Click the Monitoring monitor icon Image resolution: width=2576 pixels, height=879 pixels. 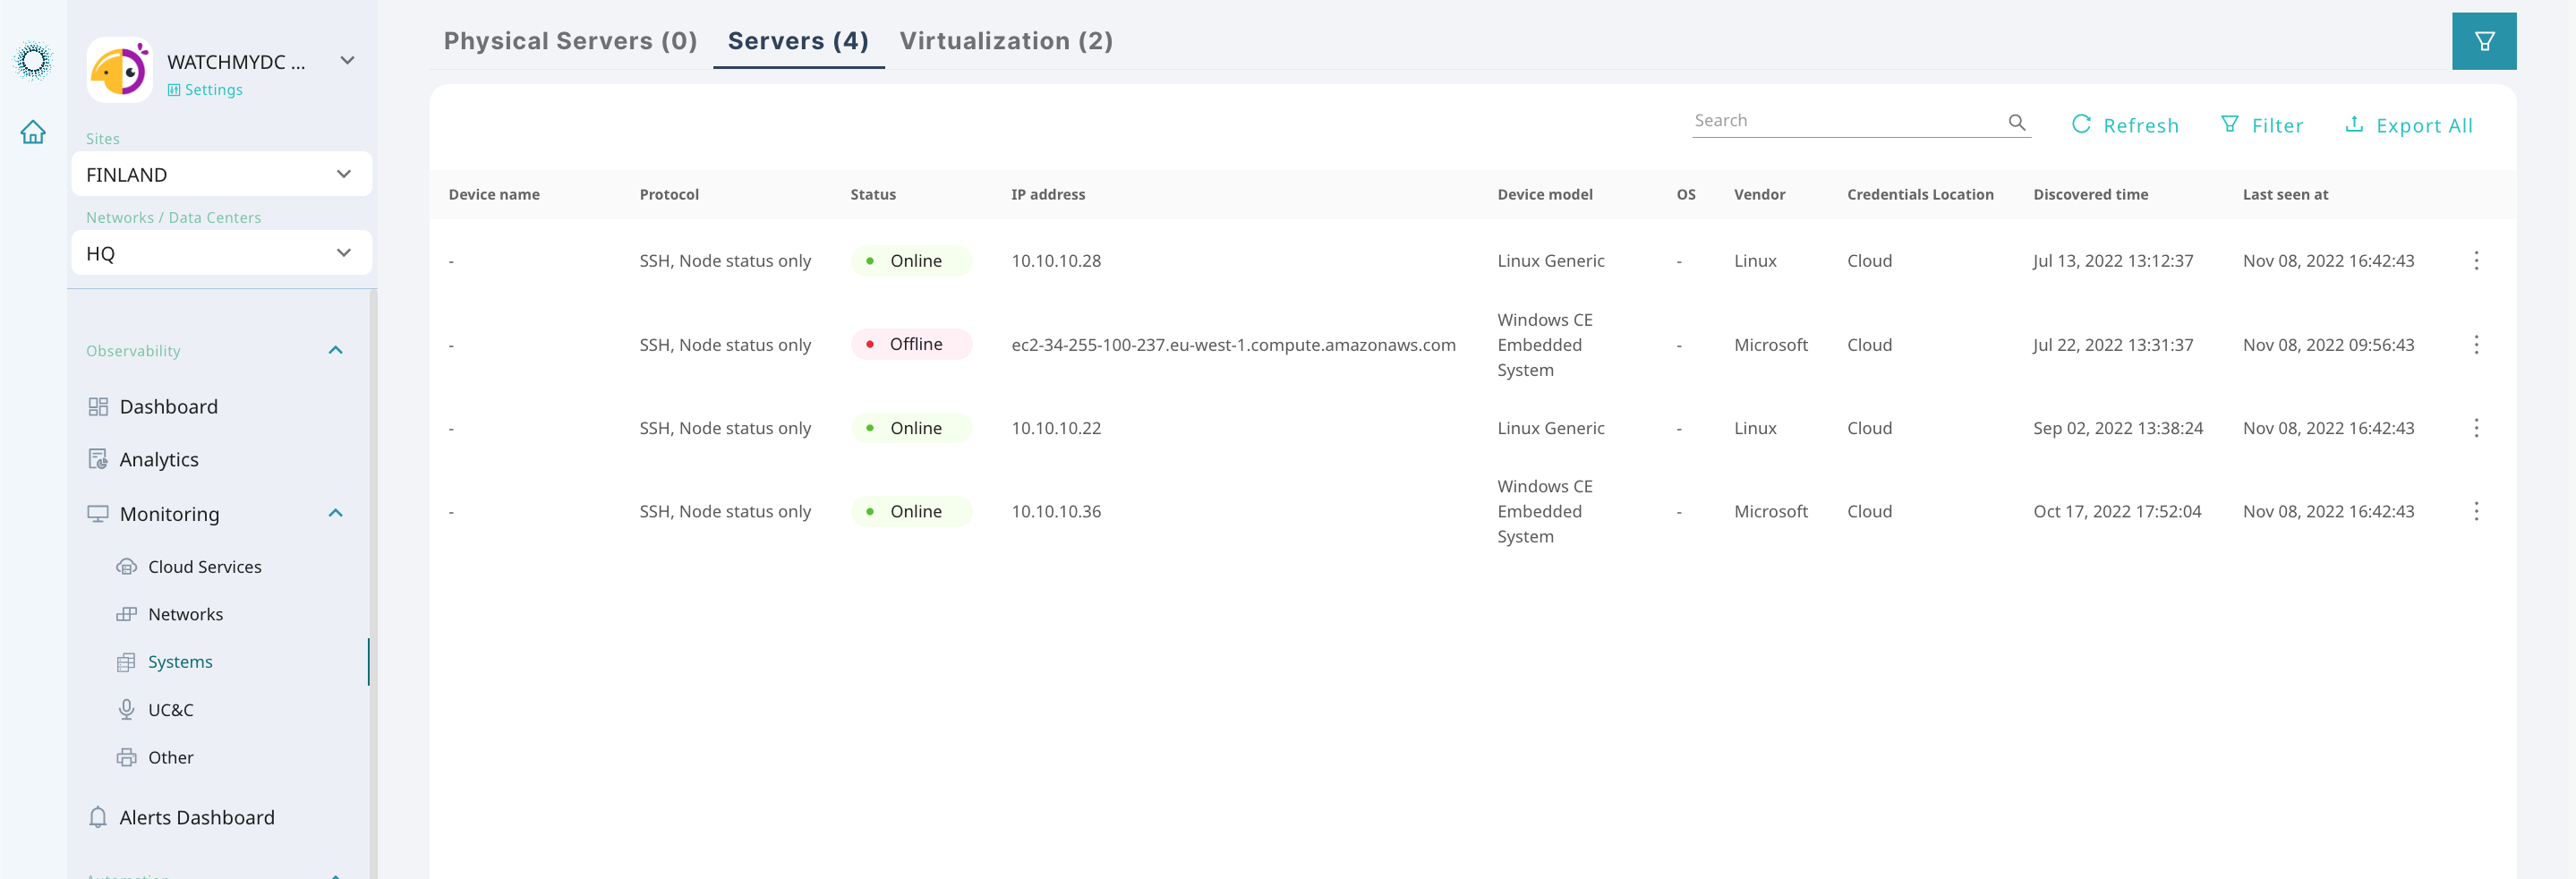click(98, 513)
